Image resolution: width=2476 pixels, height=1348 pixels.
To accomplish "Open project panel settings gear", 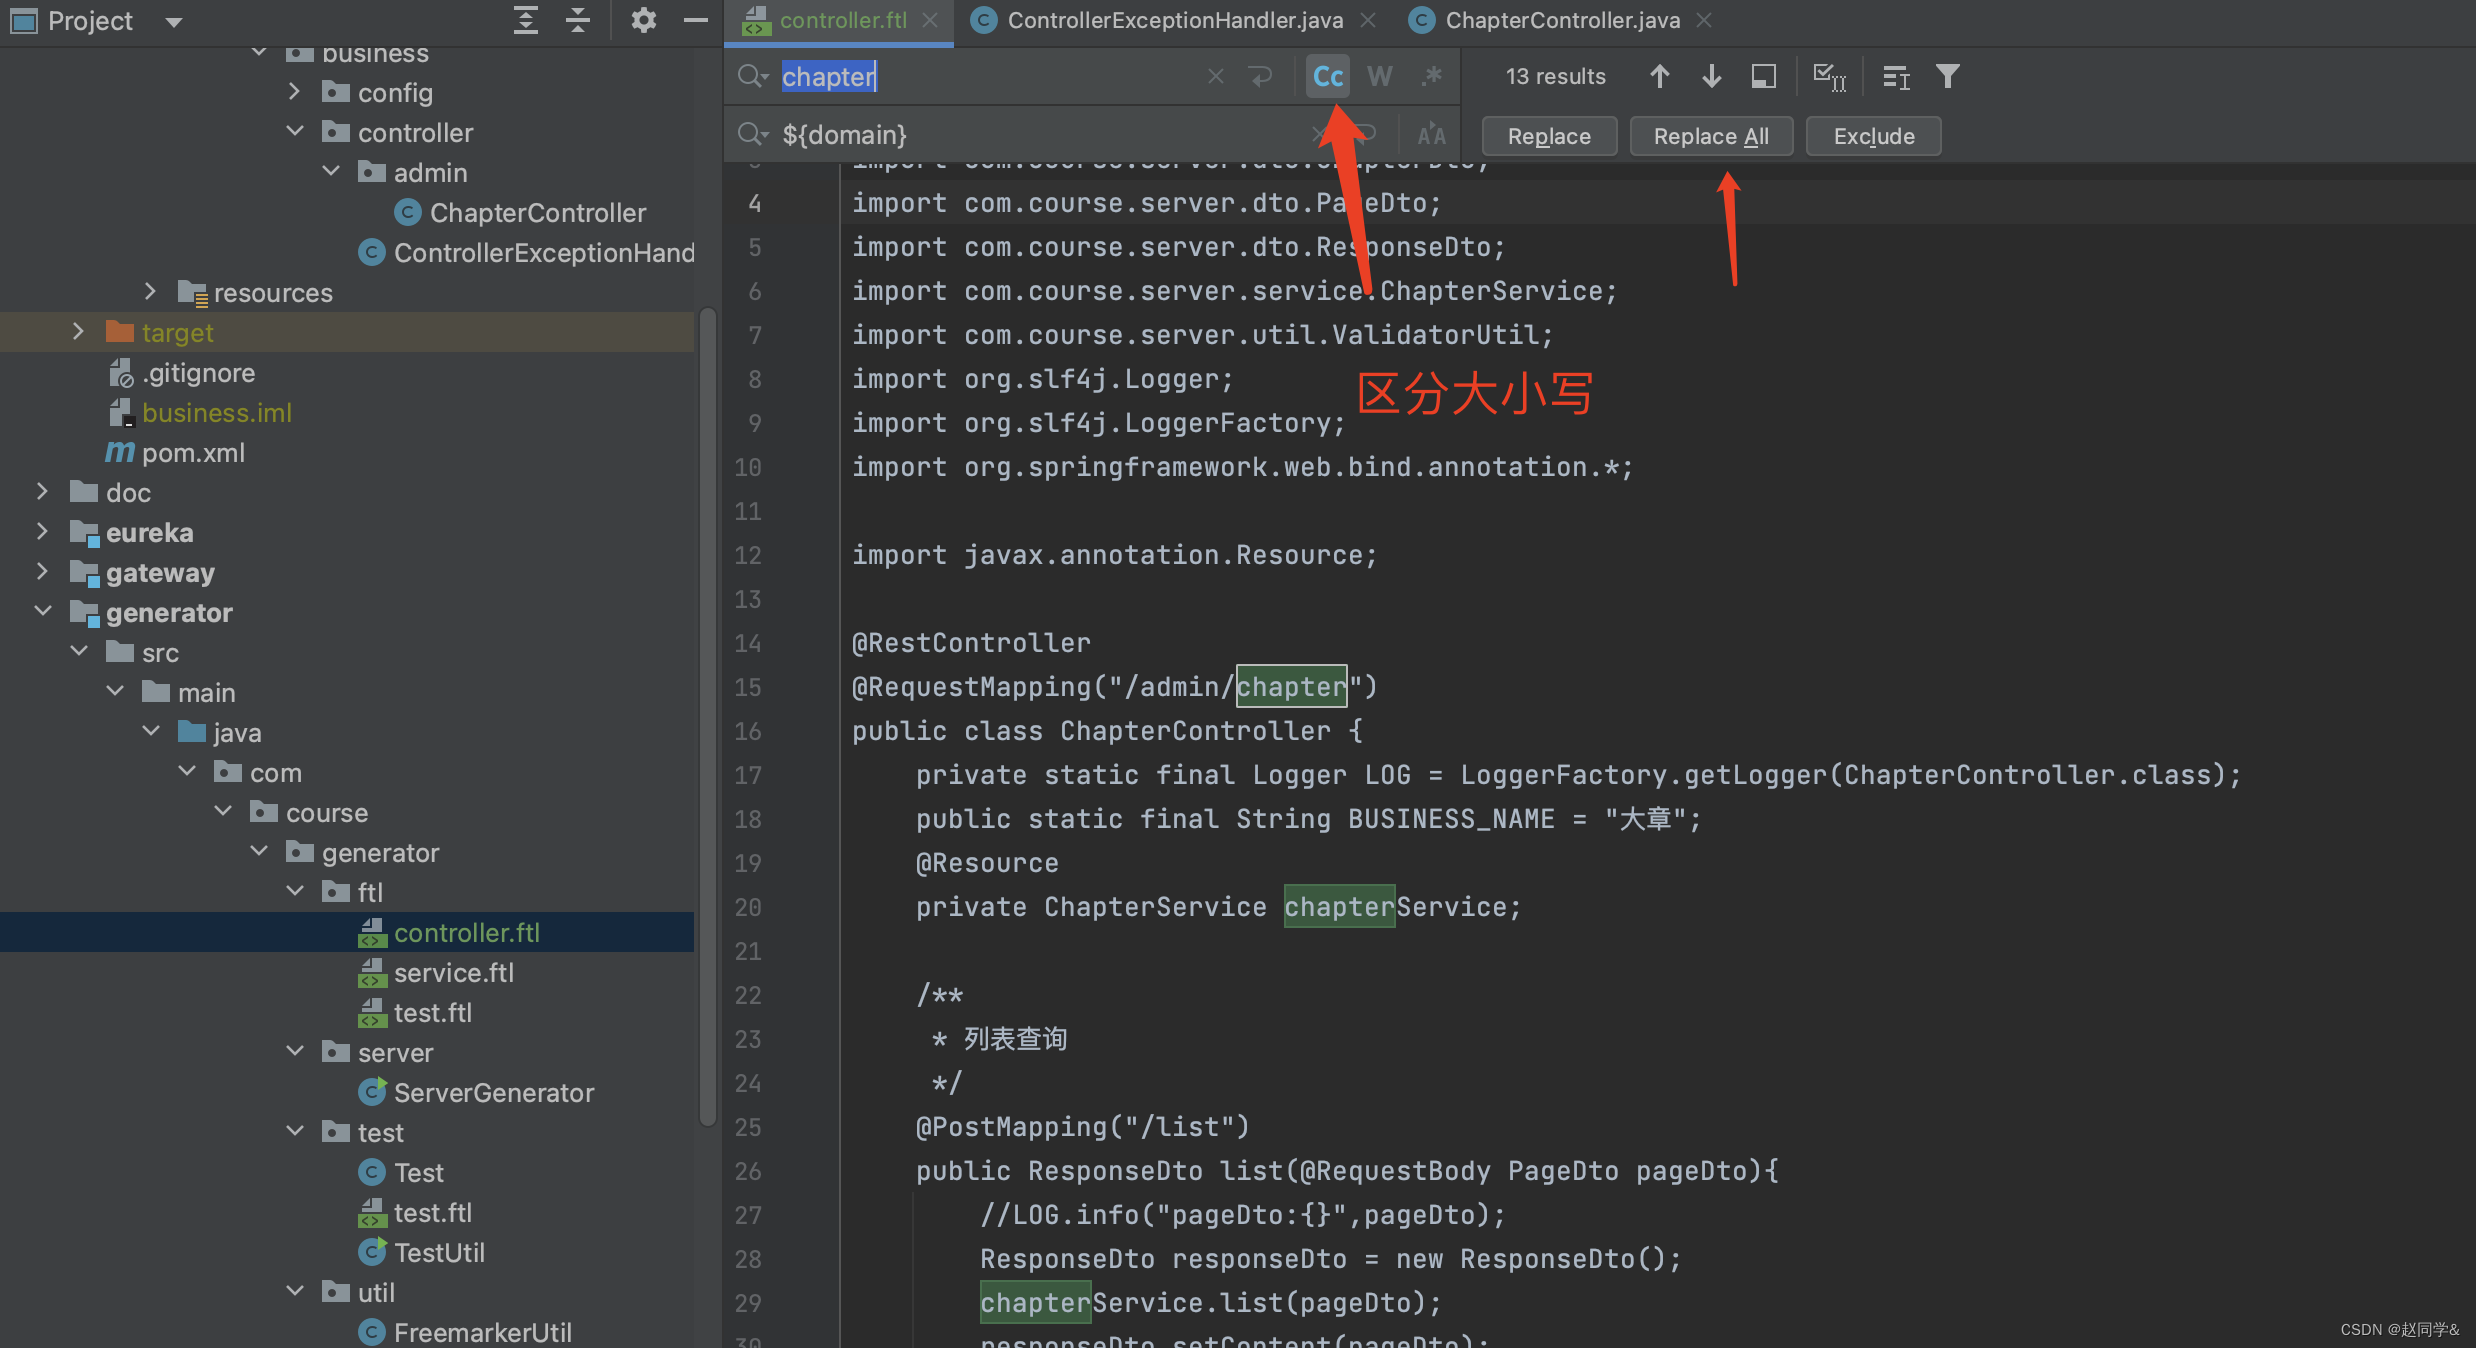I will [643, 20].
